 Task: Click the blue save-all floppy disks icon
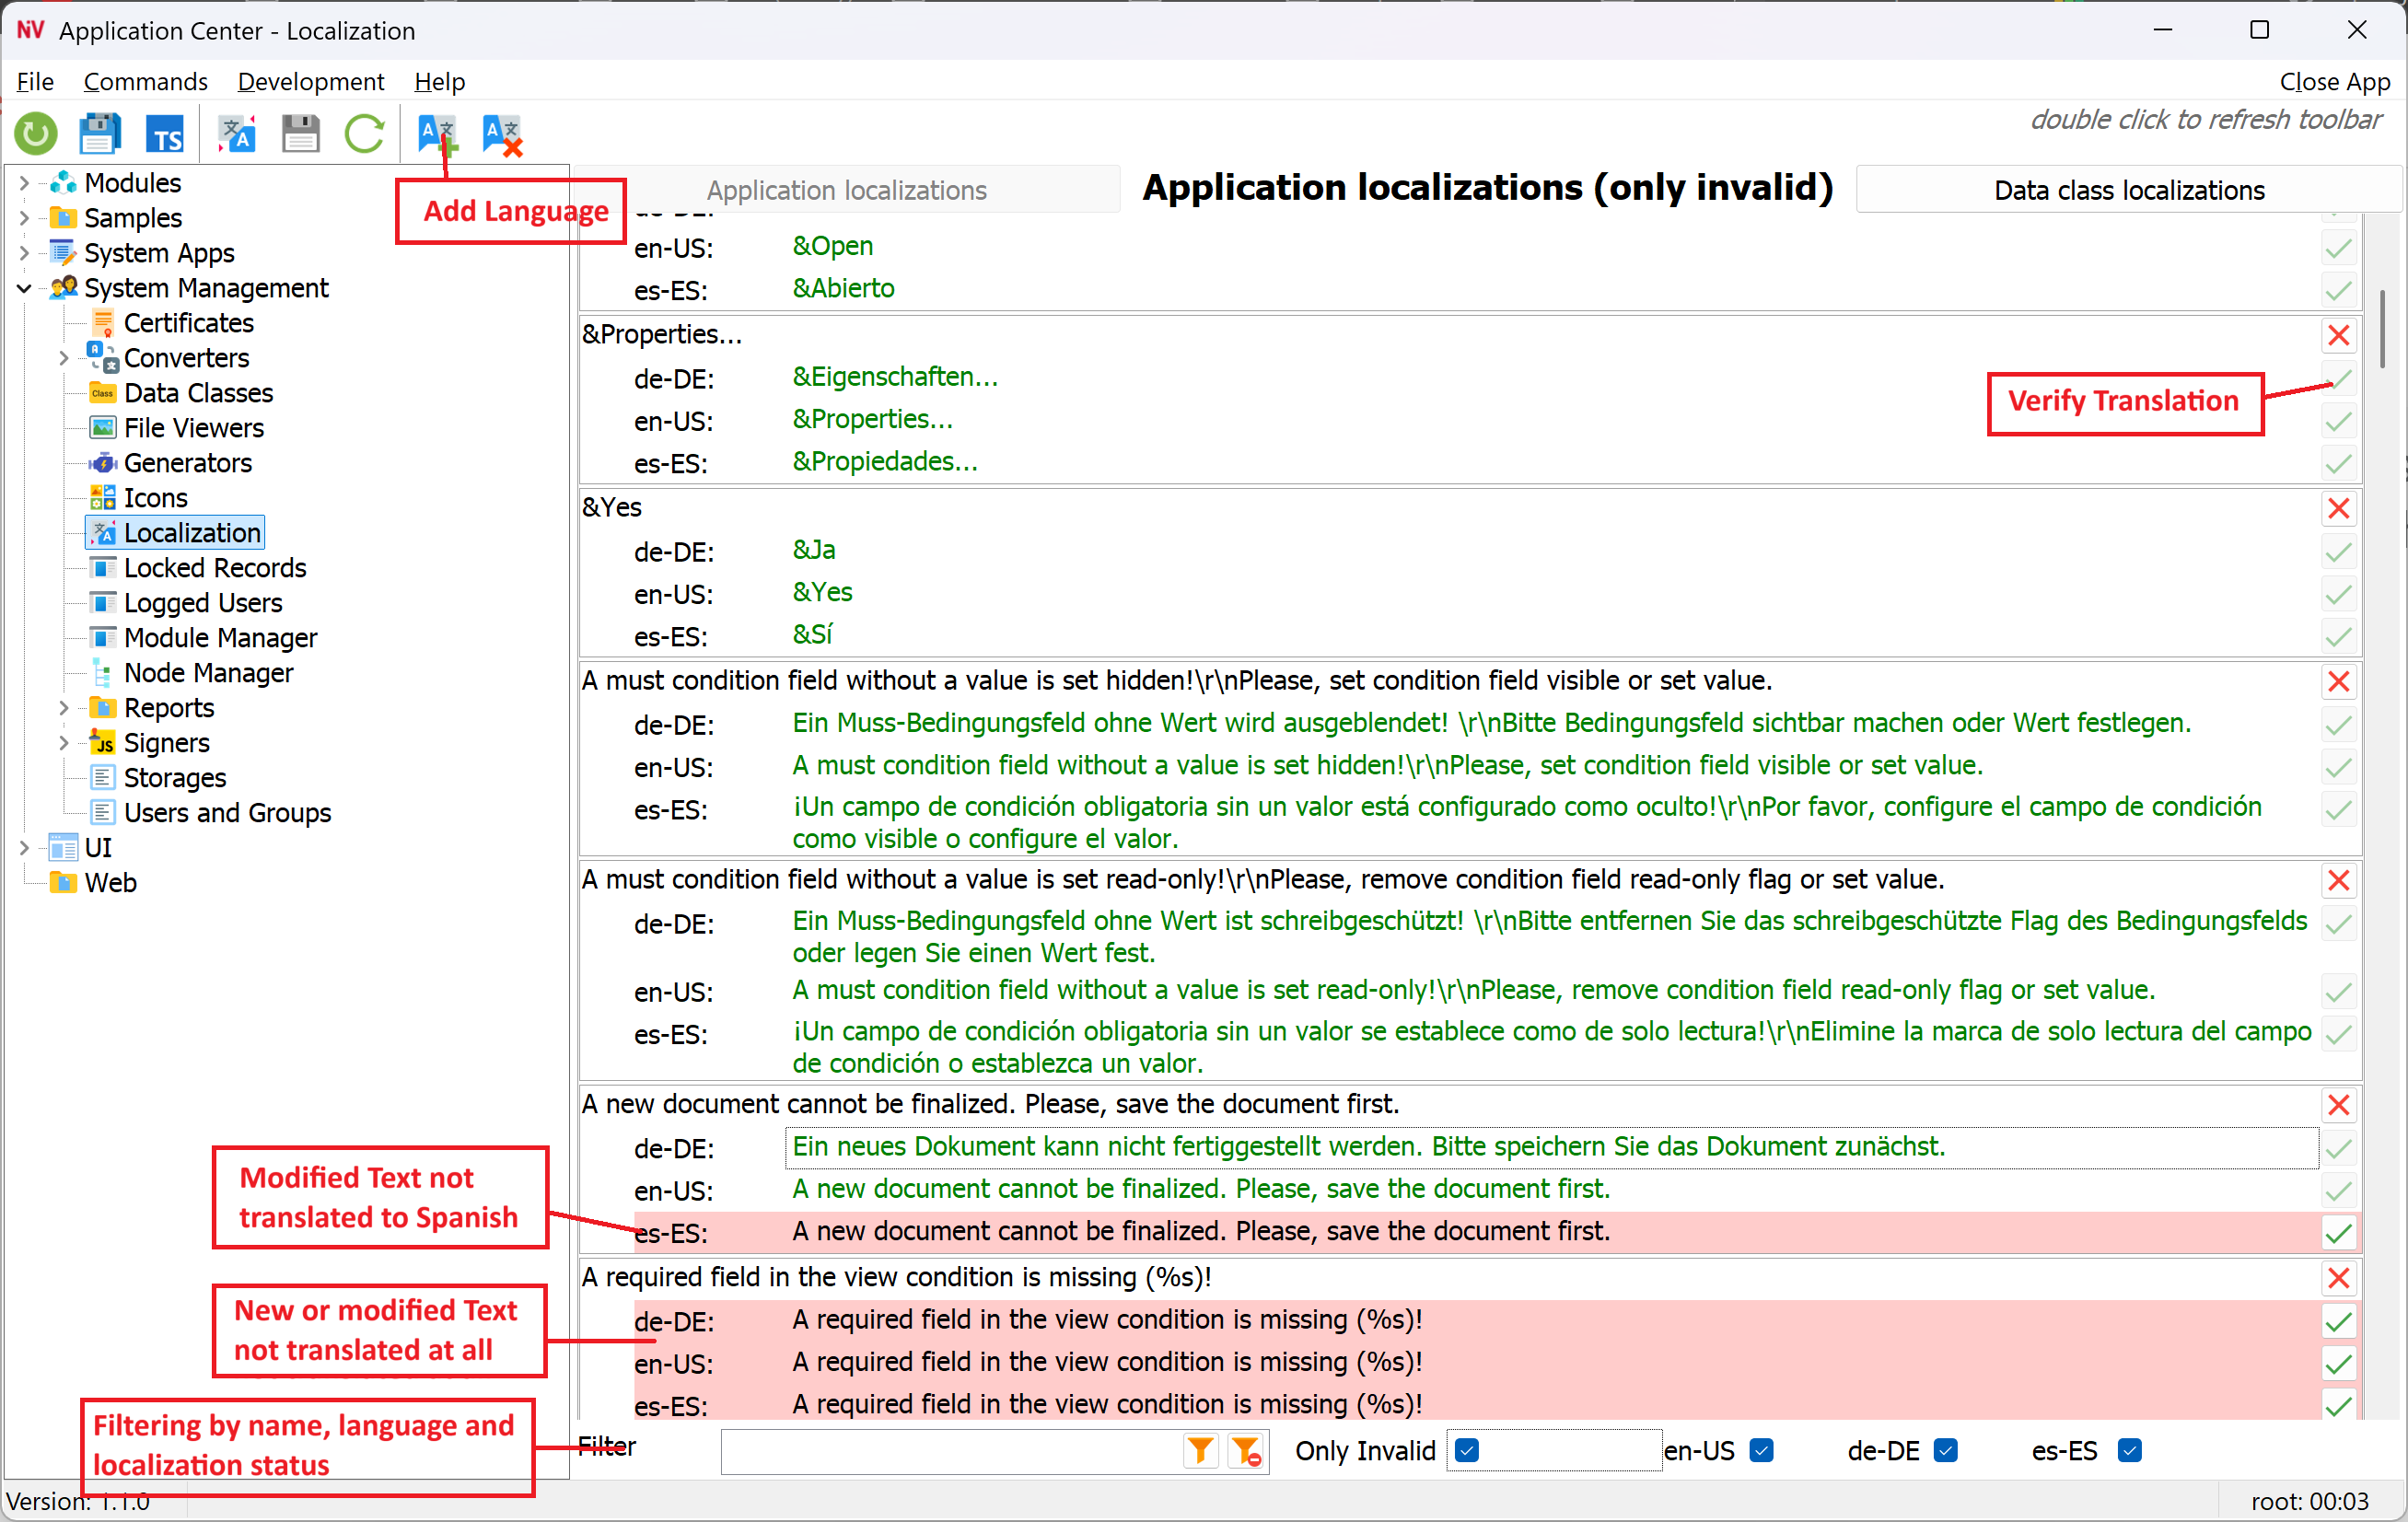100,133
